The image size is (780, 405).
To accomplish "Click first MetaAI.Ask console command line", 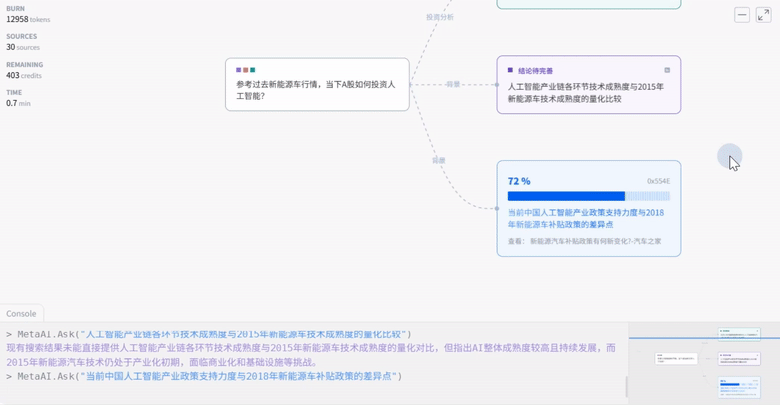I will click(x=209, y=334).
